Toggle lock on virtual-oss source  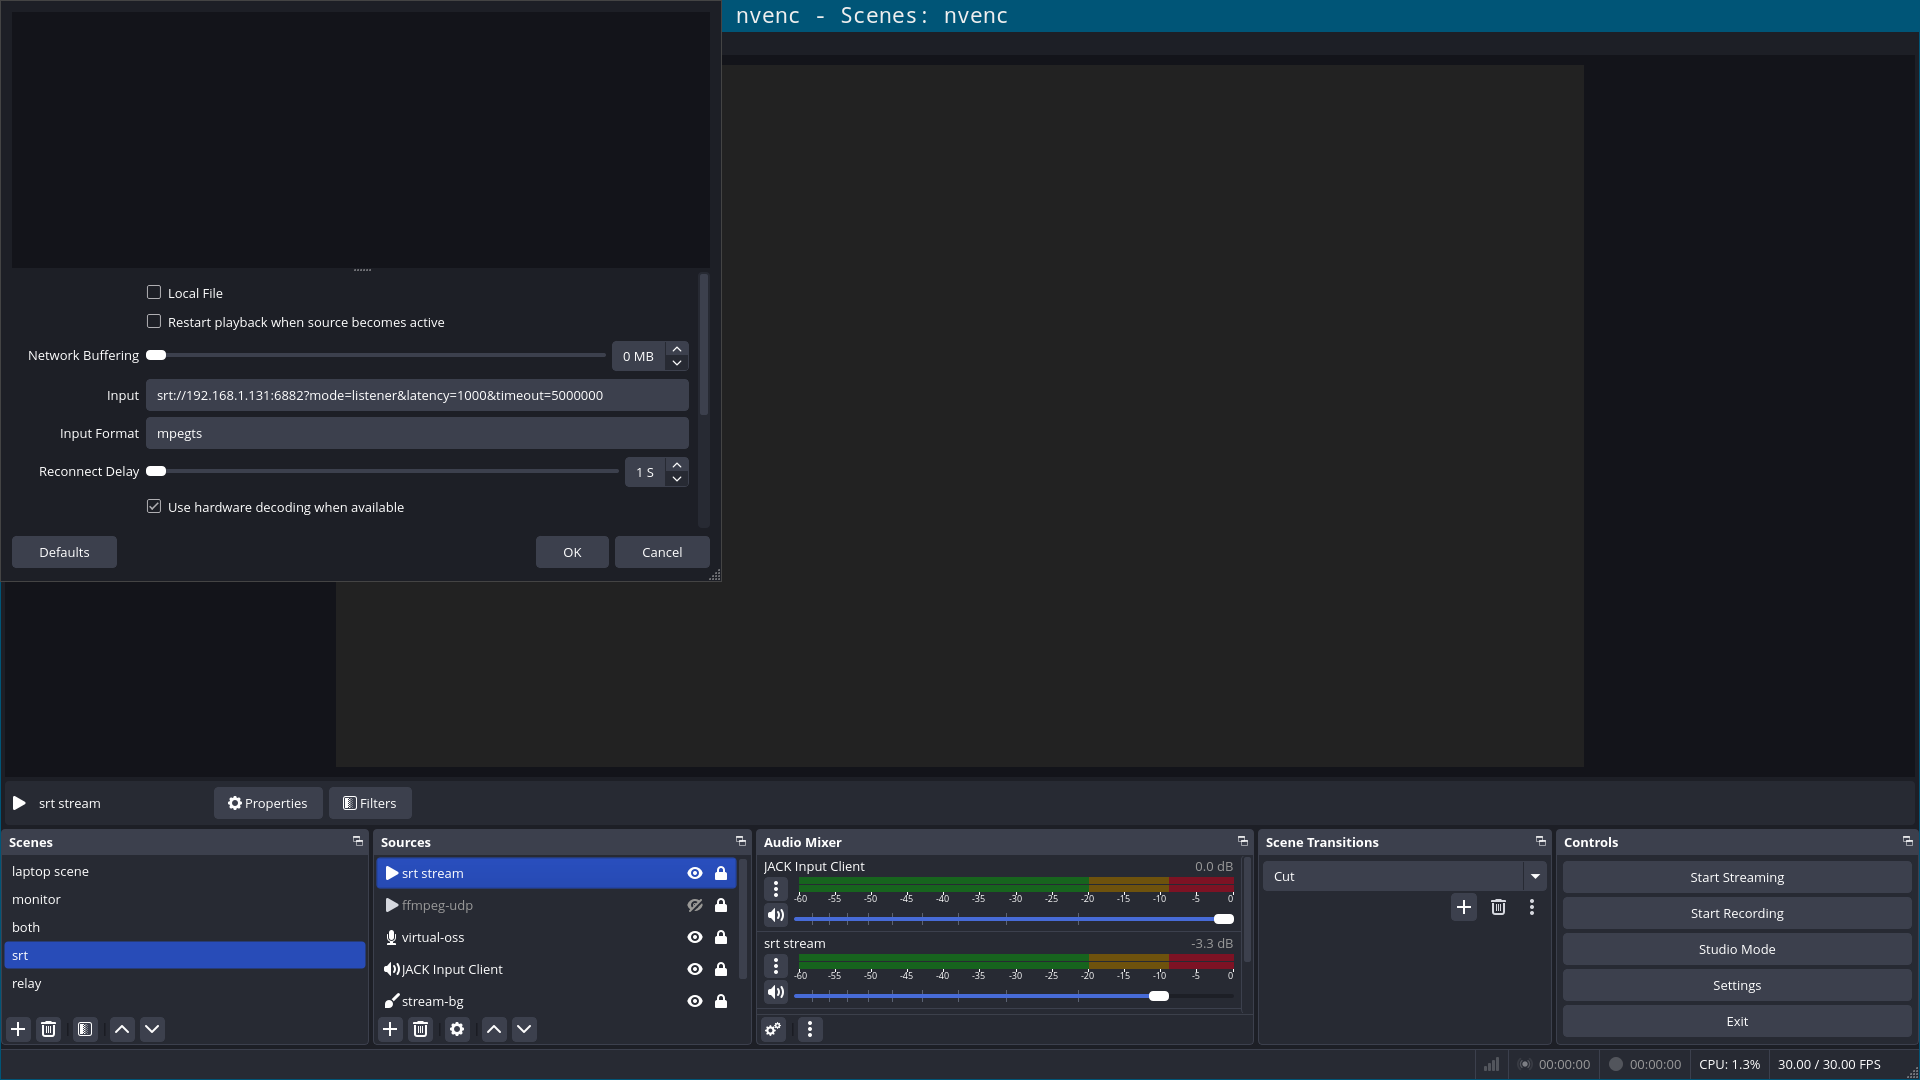point(721,937)
